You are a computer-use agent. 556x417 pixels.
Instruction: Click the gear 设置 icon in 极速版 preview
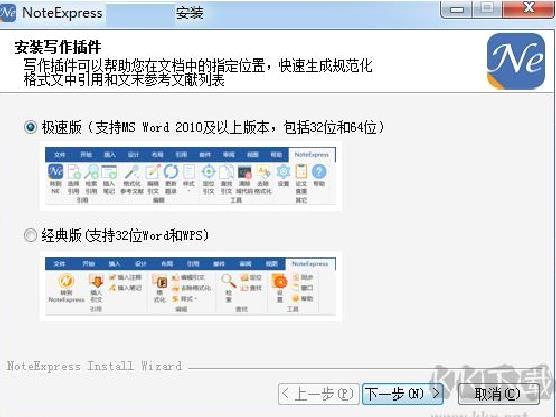(x=283, y=172)
